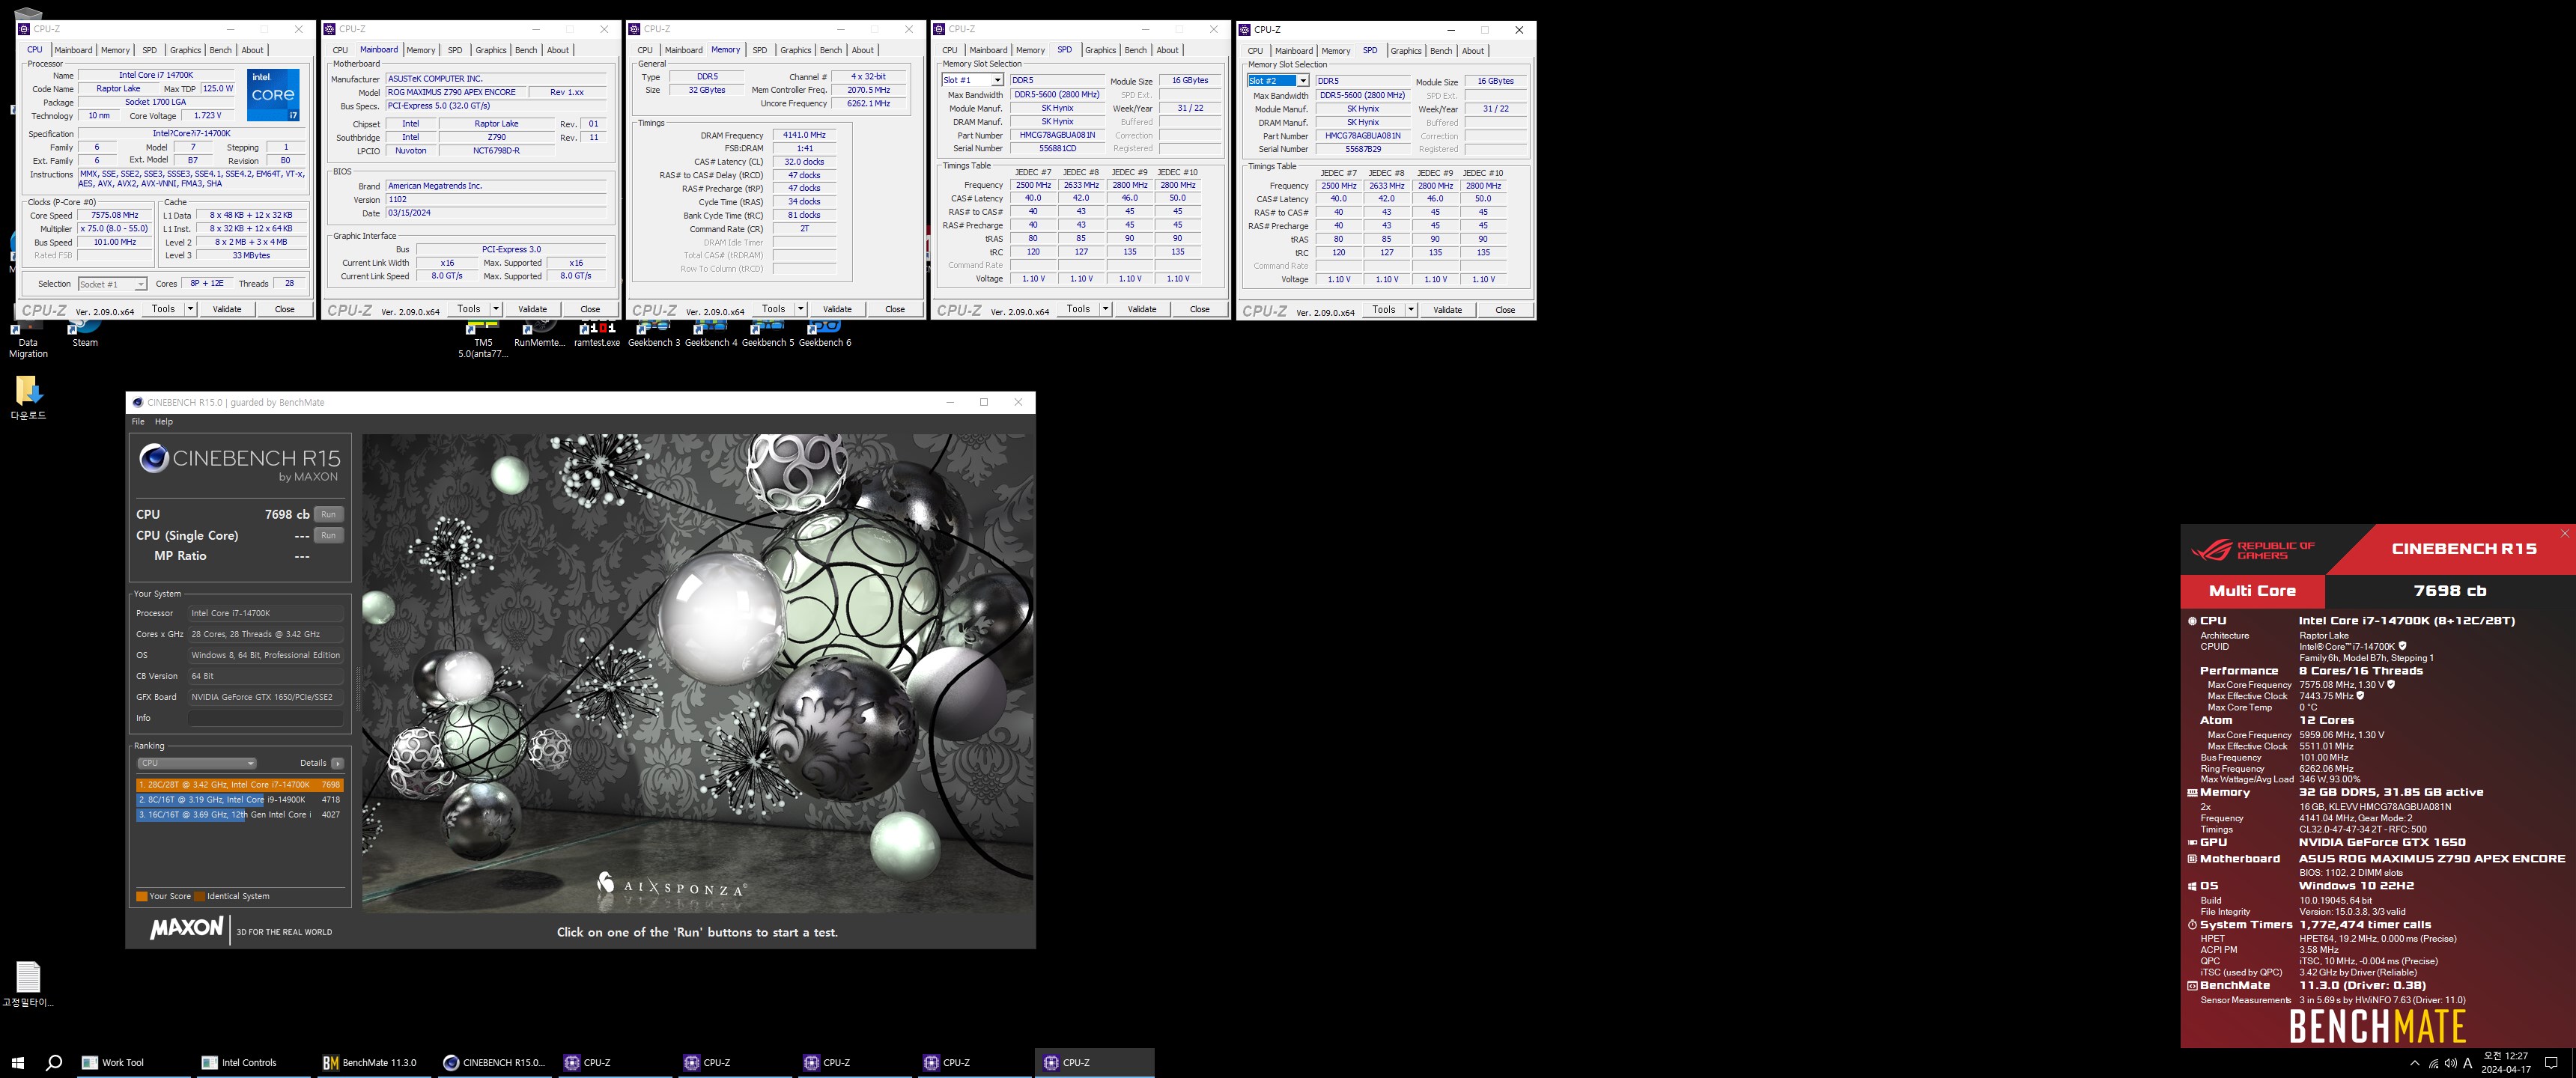Switch to About tab in CPU-Z Memory window
This screenshot has width=2576, height=1078.
(862, 50)
